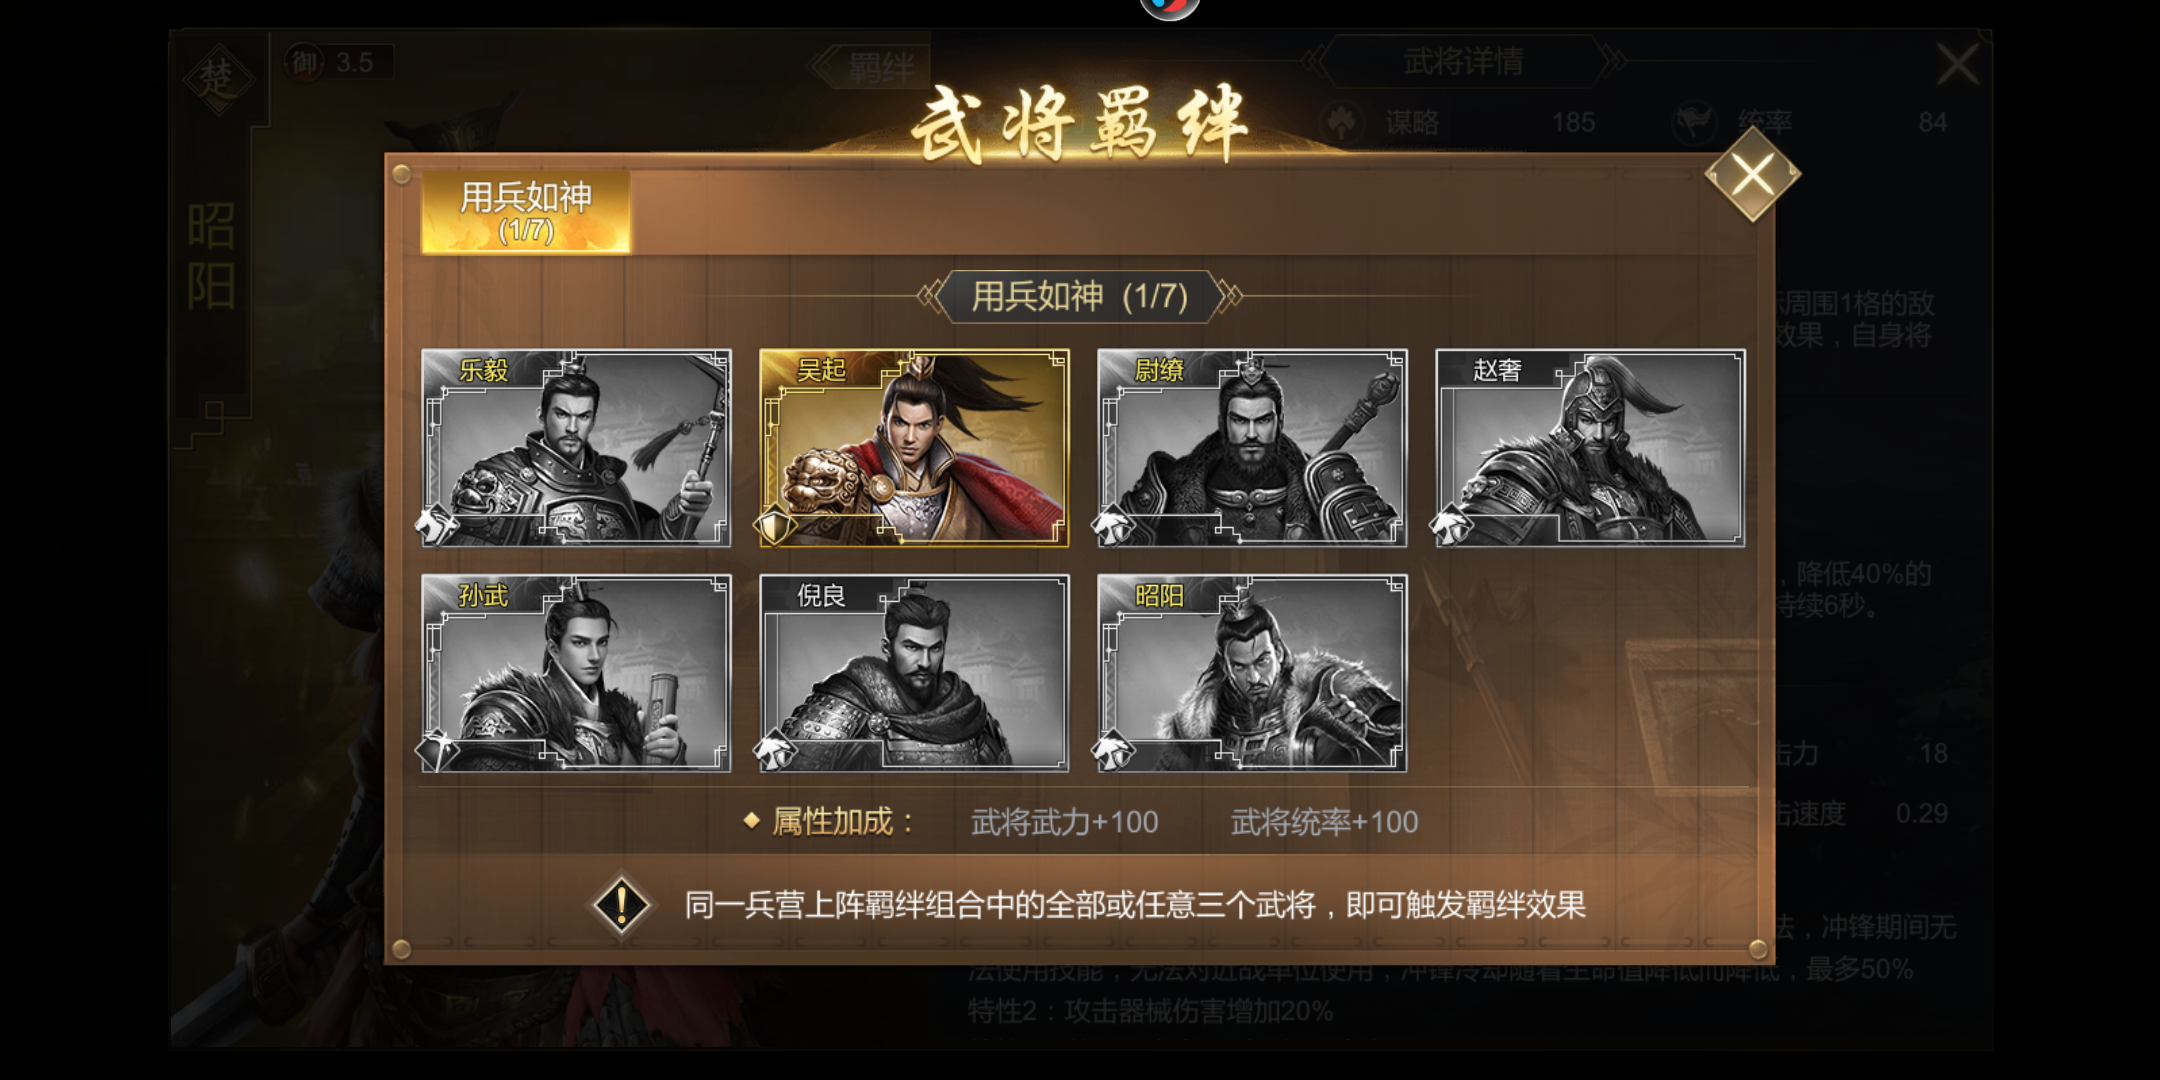Open the 倪良 general portrait card
The height and width of the screenshot is (1080, 2160).
[x=914, y=673]
